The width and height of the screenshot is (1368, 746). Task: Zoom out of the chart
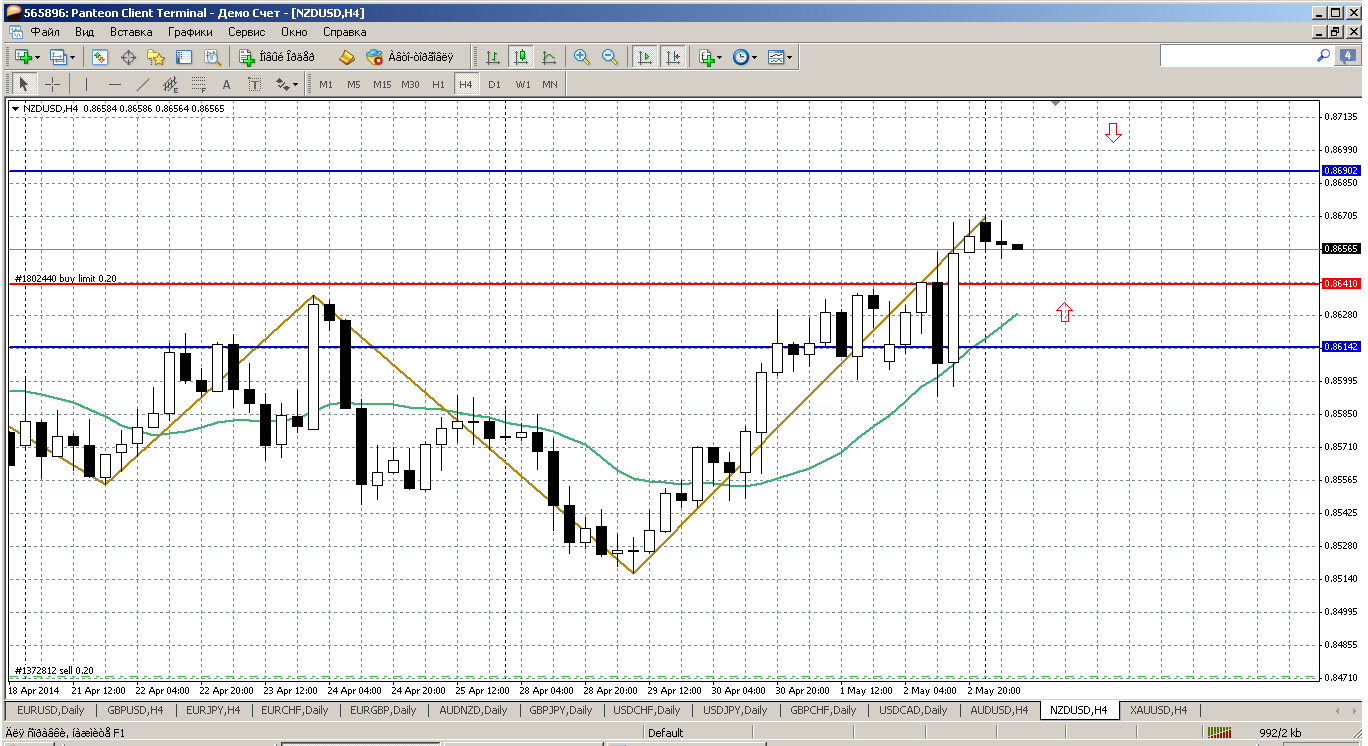click(609, 57)
